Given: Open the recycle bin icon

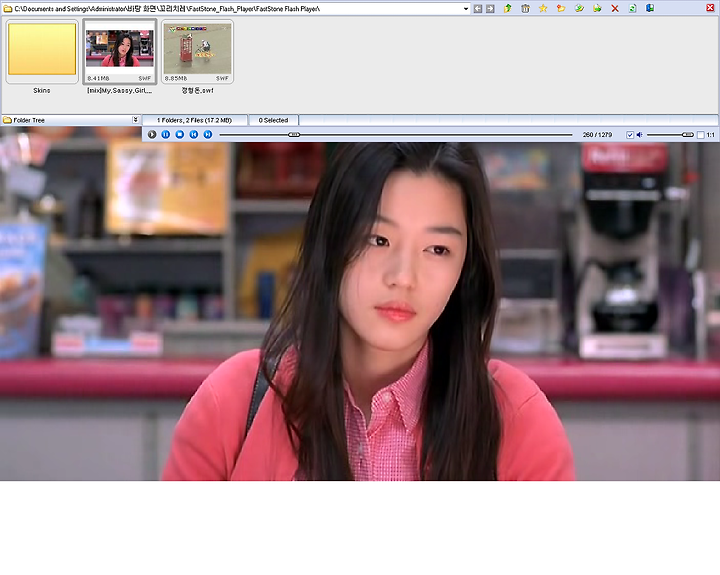Looking at the screenshot, I should point(525,8).
